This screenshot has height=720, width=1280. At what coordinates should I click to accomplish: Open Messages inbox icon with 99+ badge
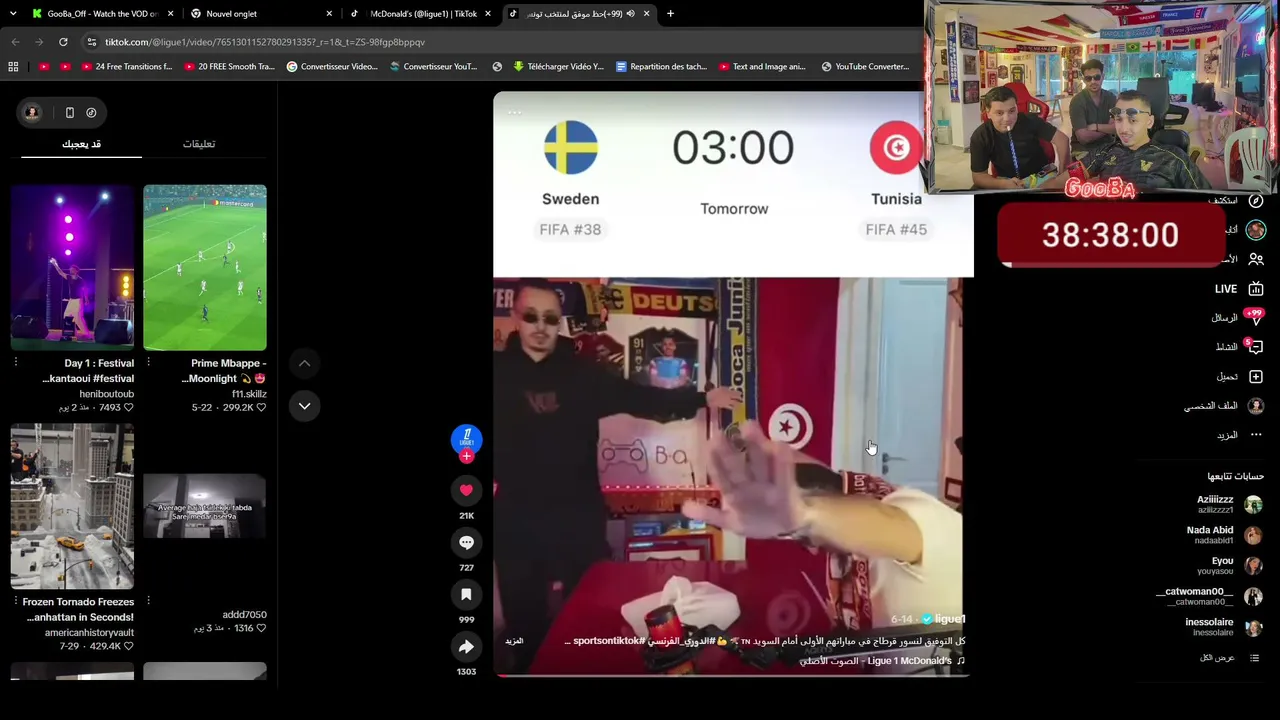[x=1256, y=318]
